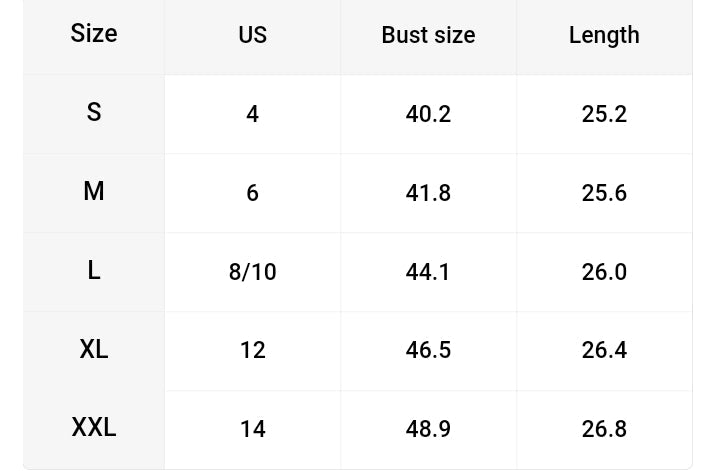Select the XXL size row label
720x471 pixels.
94,429
